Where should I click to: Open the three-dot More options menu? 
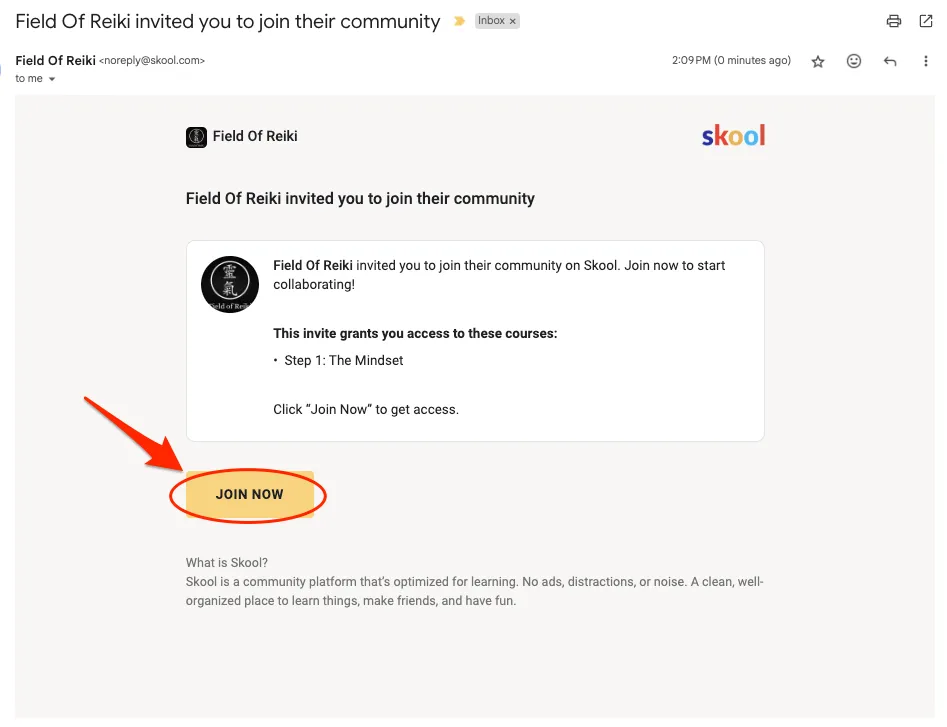click(x=926, y=61)
